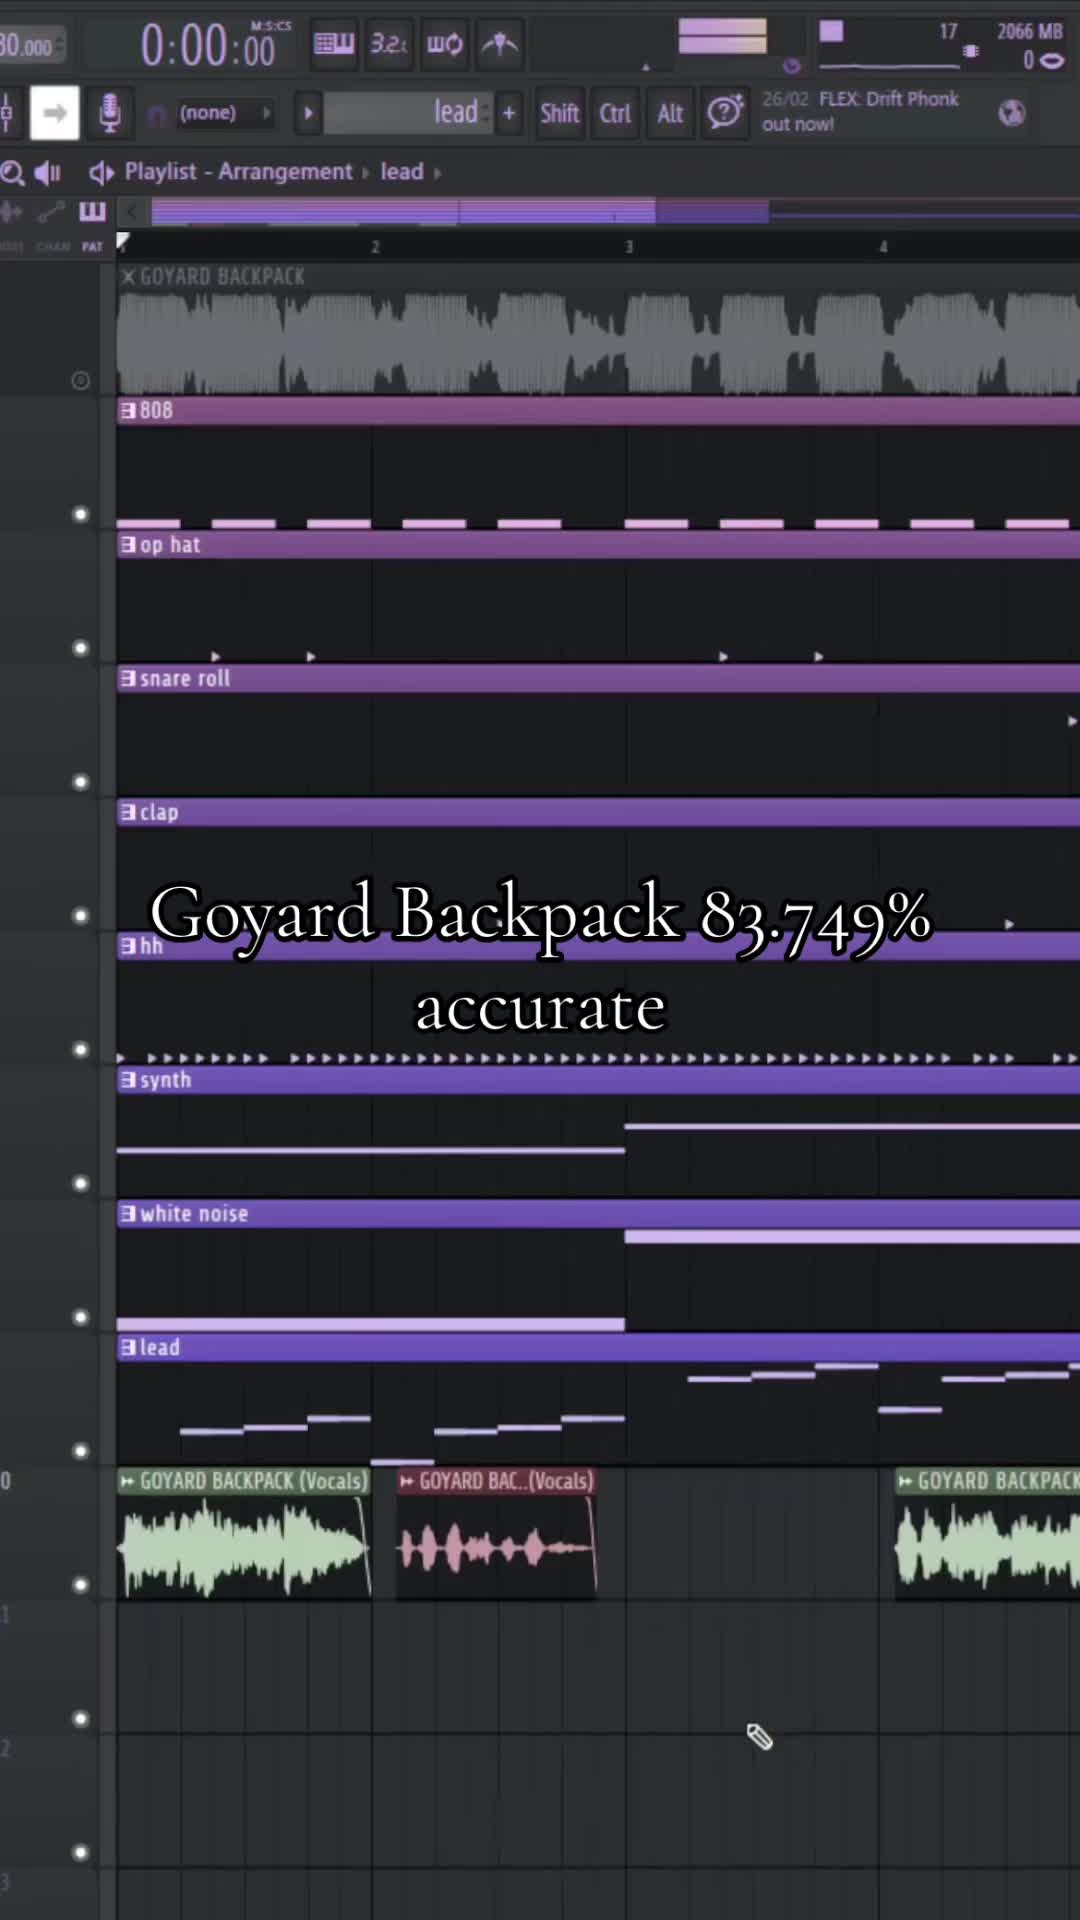Add new pattern with plus button
Screen dimensions: 1080x1920
coord(509,113)
